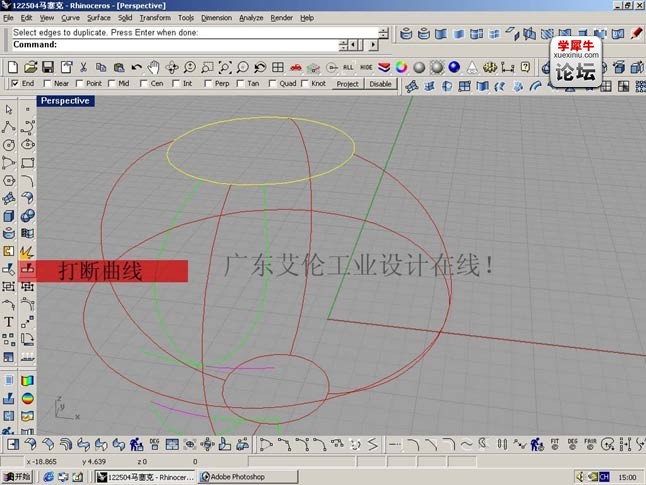Click the Four Viewports layout icon
The image size is (646, 485).
pyautogui.click(x=278, y=67)
